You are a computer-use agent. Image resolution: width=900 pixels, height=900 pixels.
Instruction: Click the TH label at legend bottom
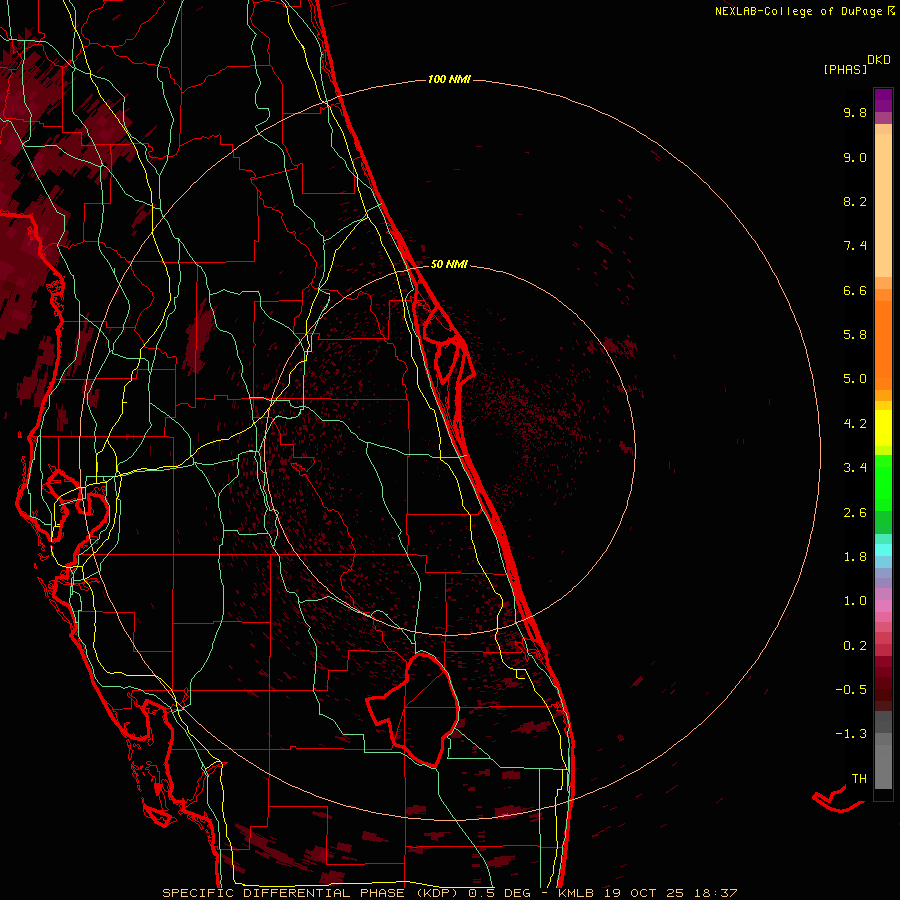click(858, 778)
